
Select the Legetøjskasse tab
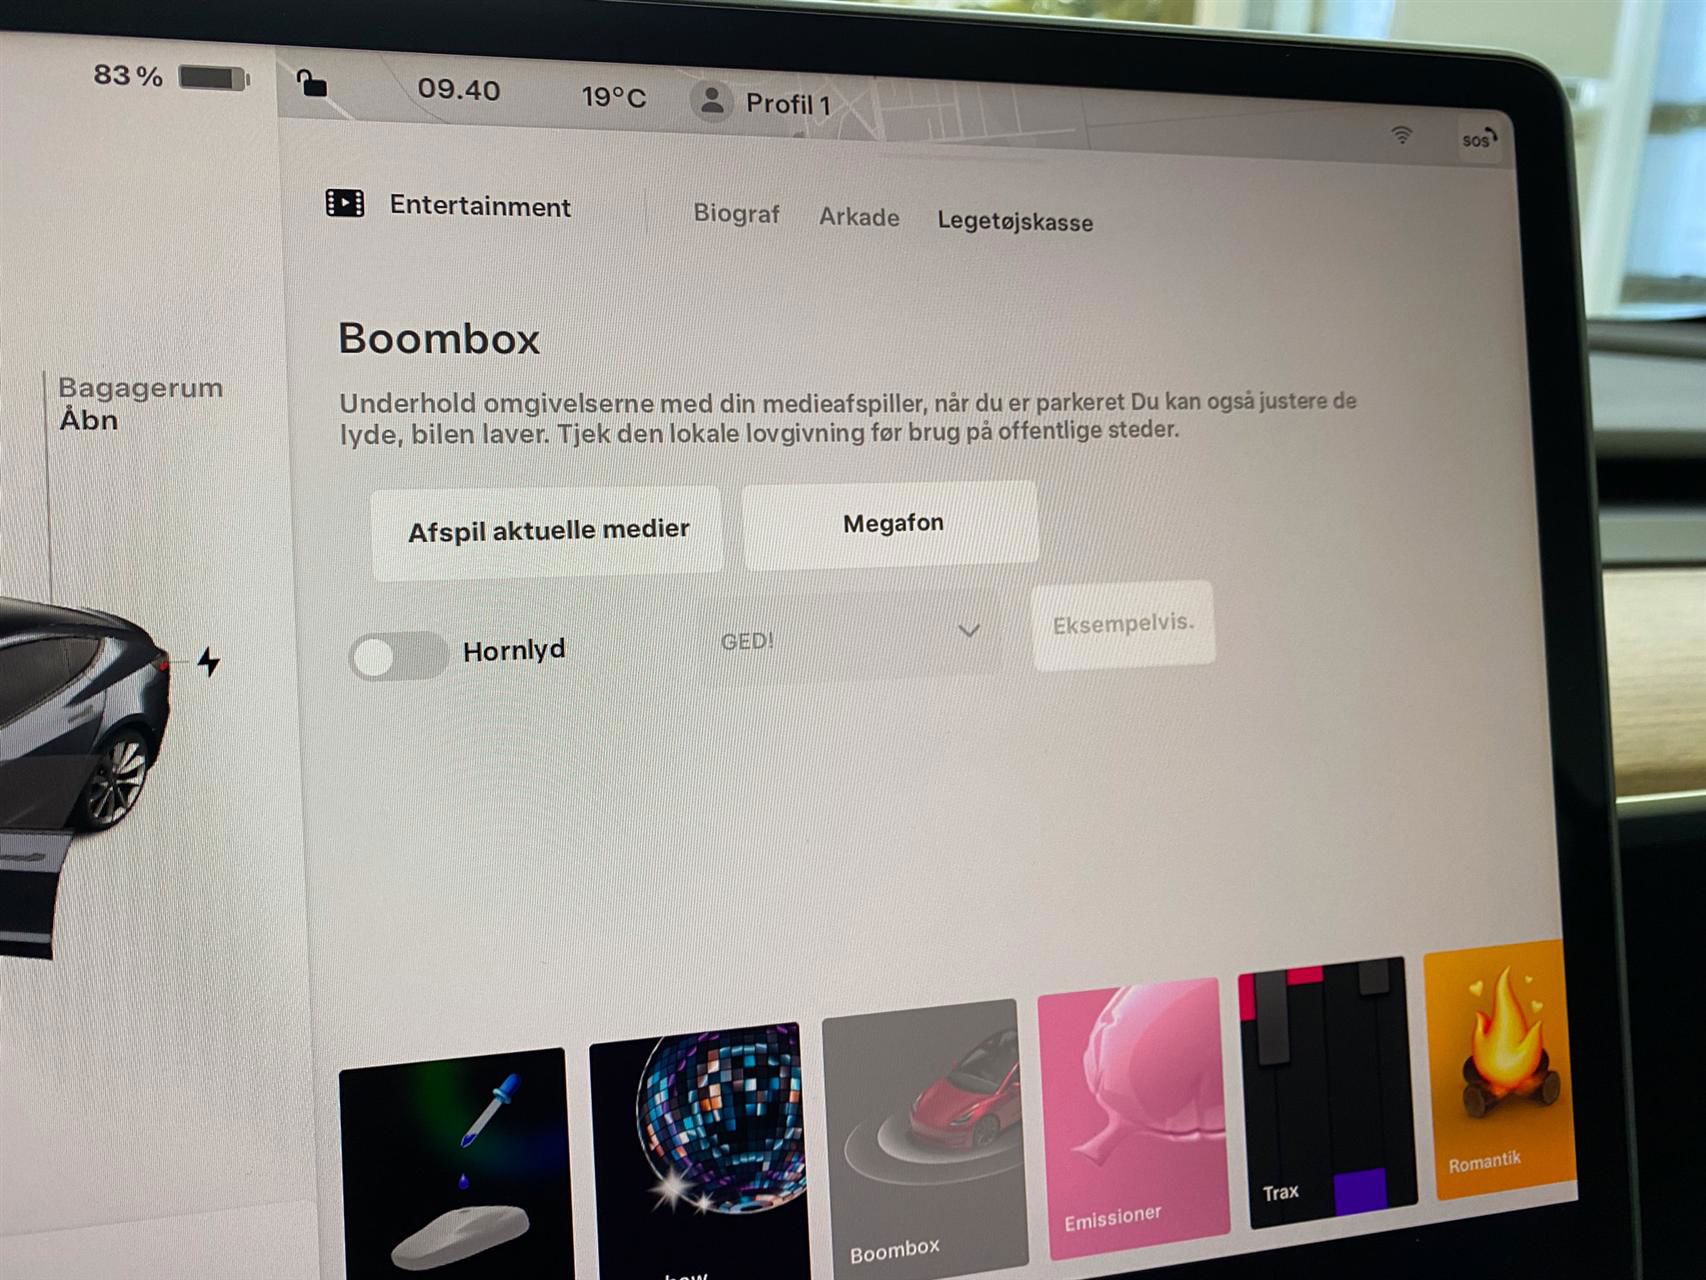[x=1015, y=221]
